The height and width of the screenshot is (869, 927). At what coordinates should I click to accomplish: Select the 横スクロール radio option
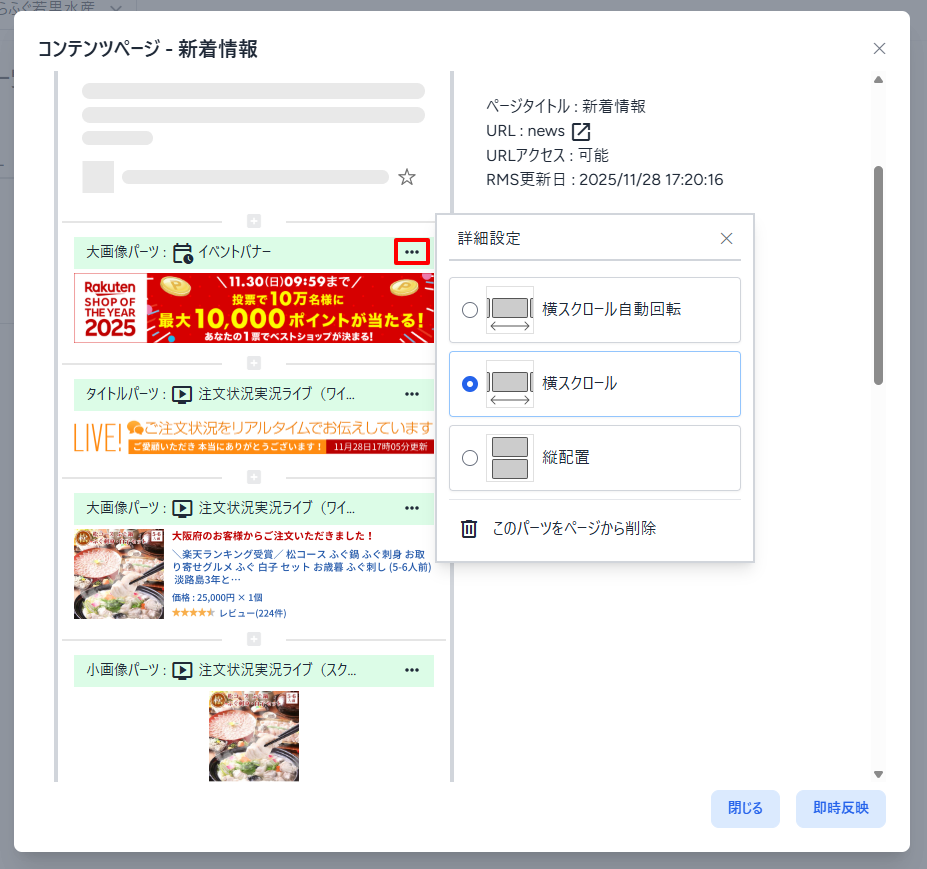tap(470, 384)
